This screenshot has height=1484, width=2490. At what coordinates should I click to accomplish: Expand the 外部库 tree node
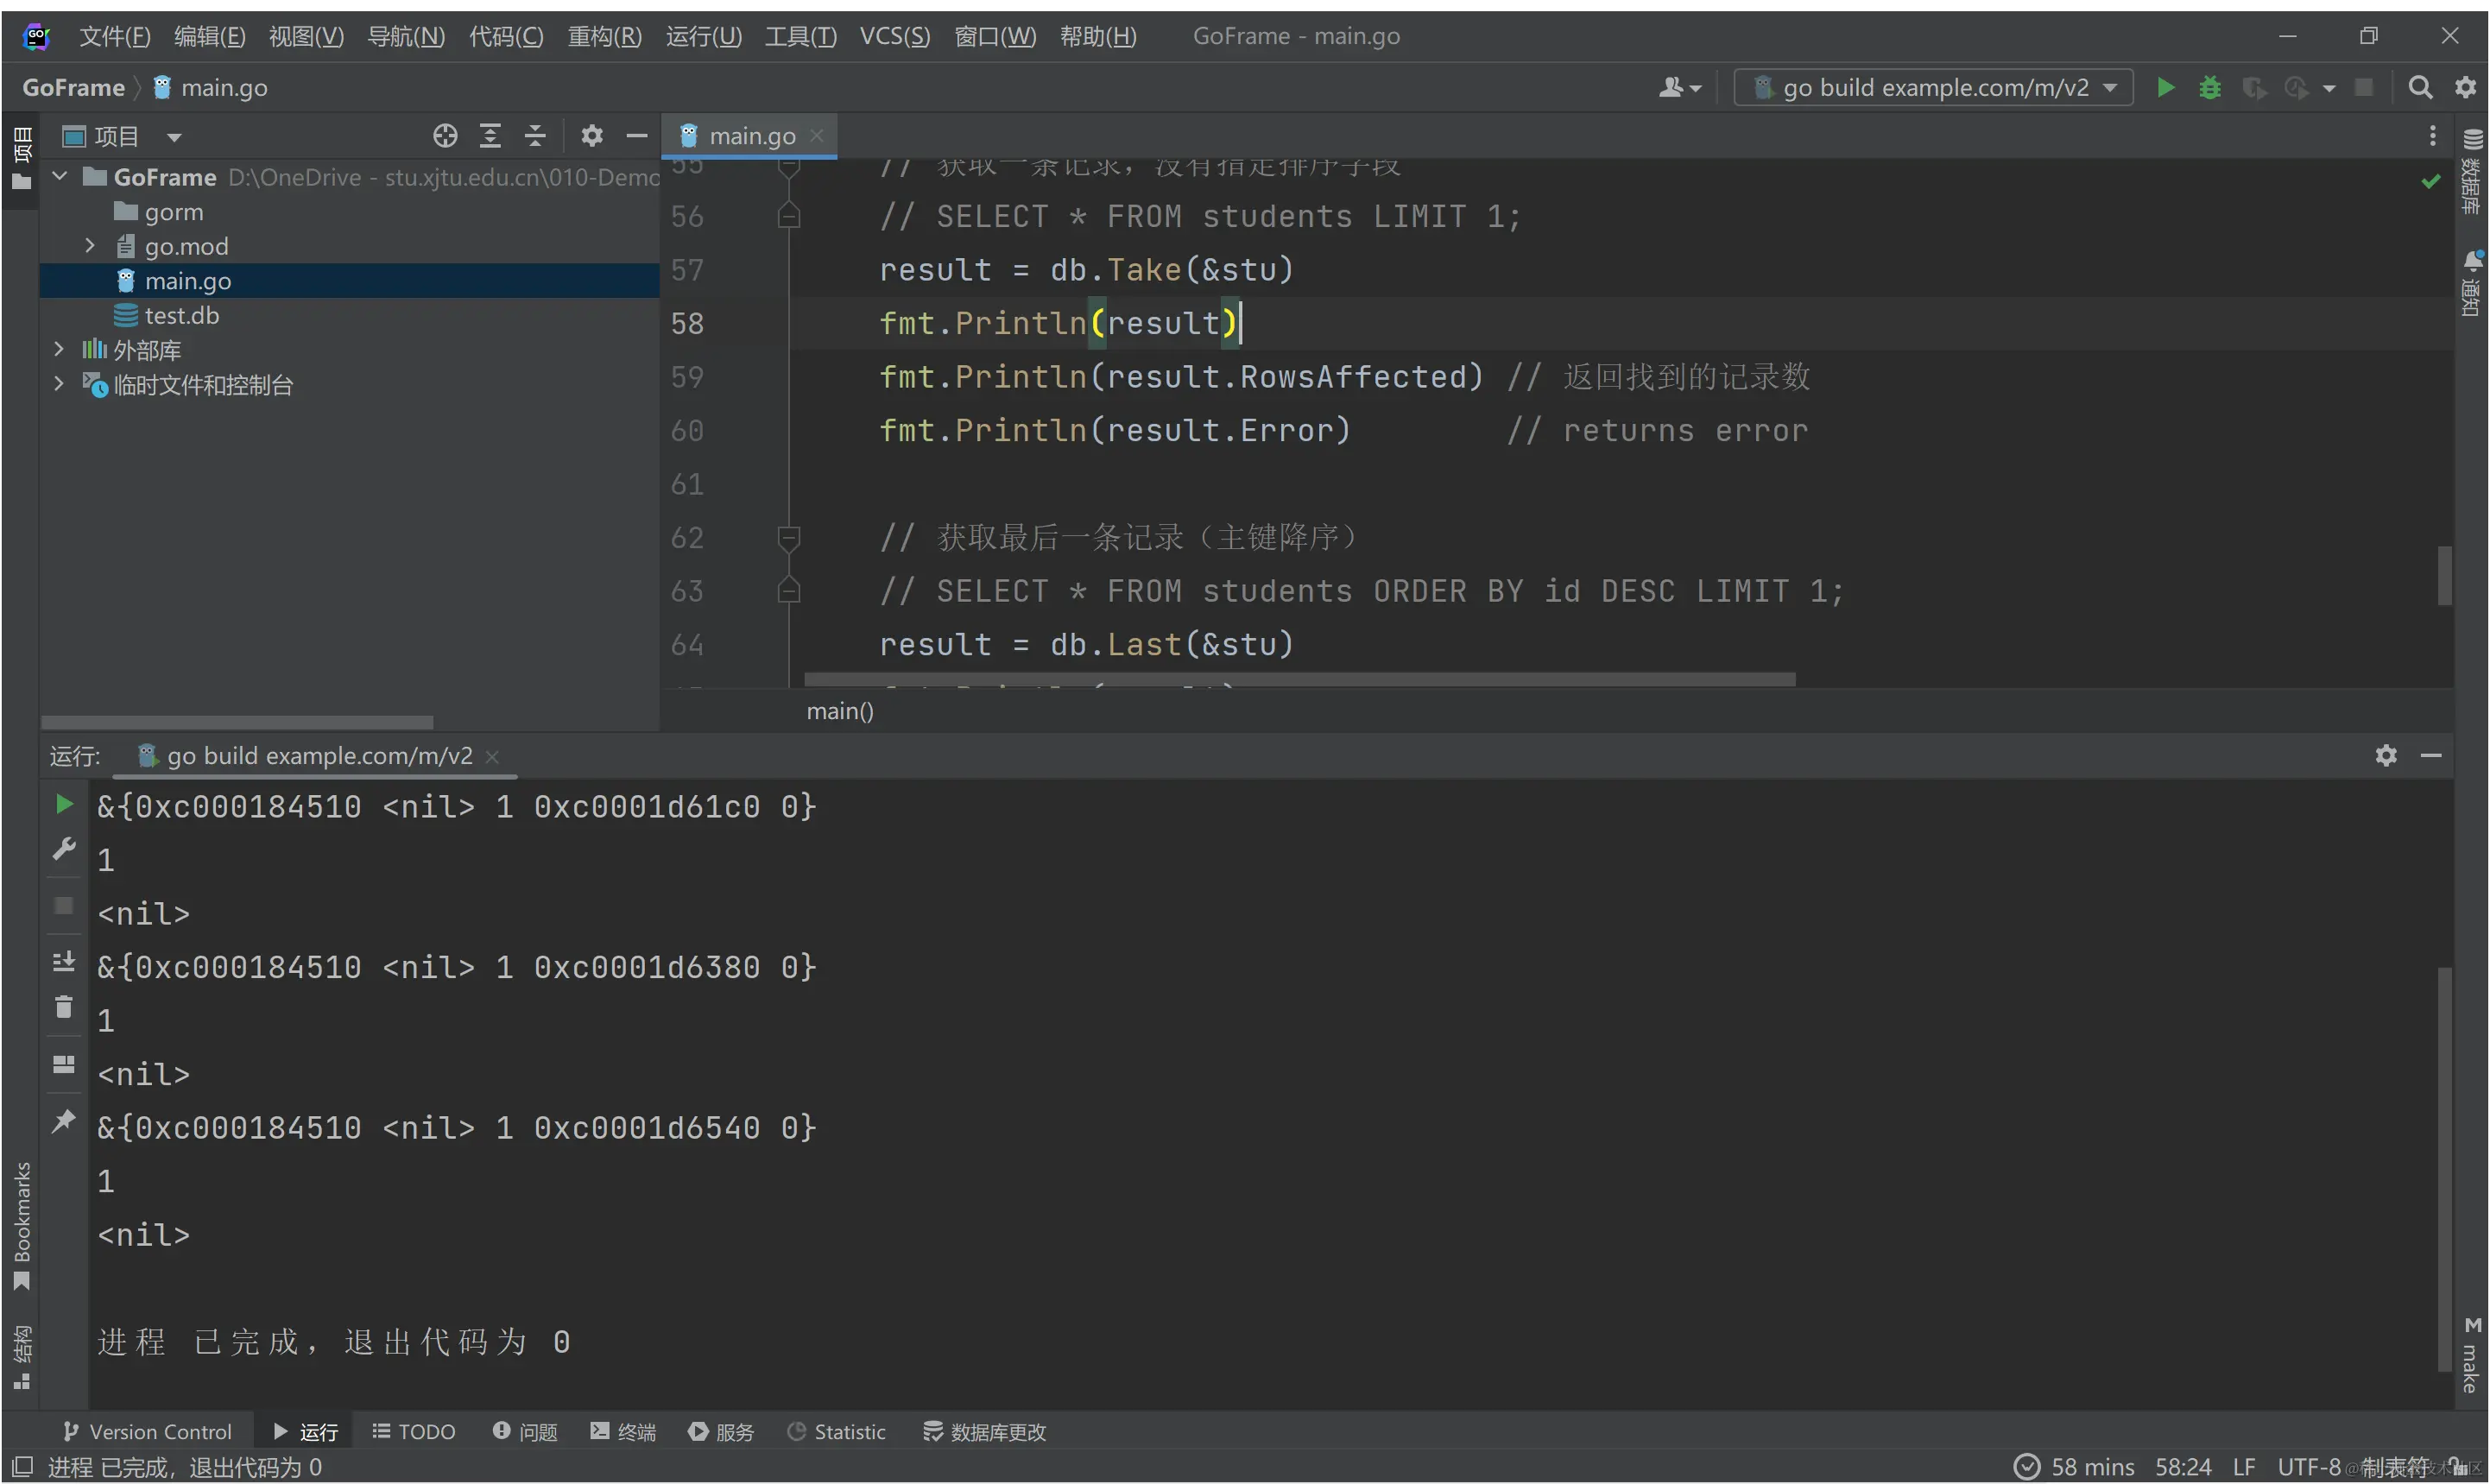pyautogui.click(x=58, y=349)
